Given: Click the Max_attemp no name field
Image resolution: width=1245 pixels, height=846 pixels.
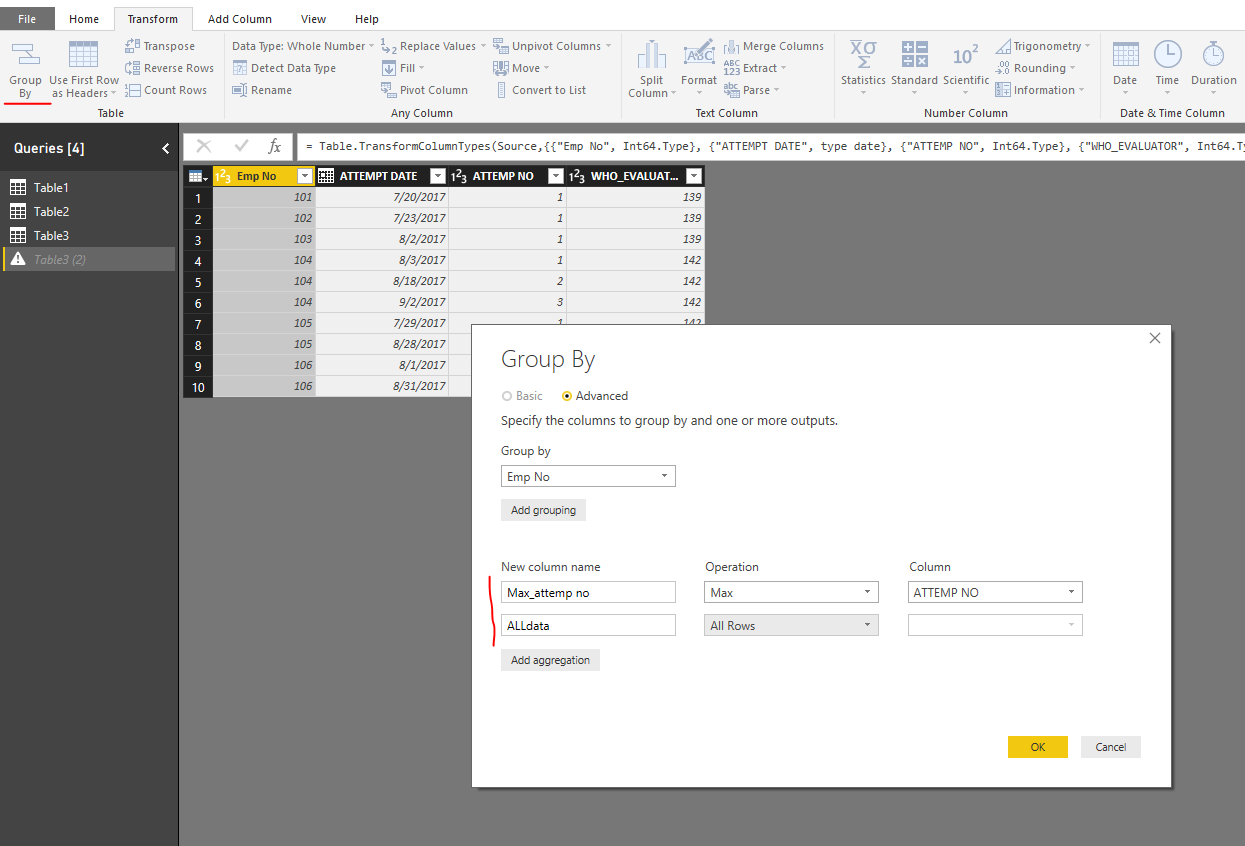Looking at the screenshot, I should click(588, 593).
